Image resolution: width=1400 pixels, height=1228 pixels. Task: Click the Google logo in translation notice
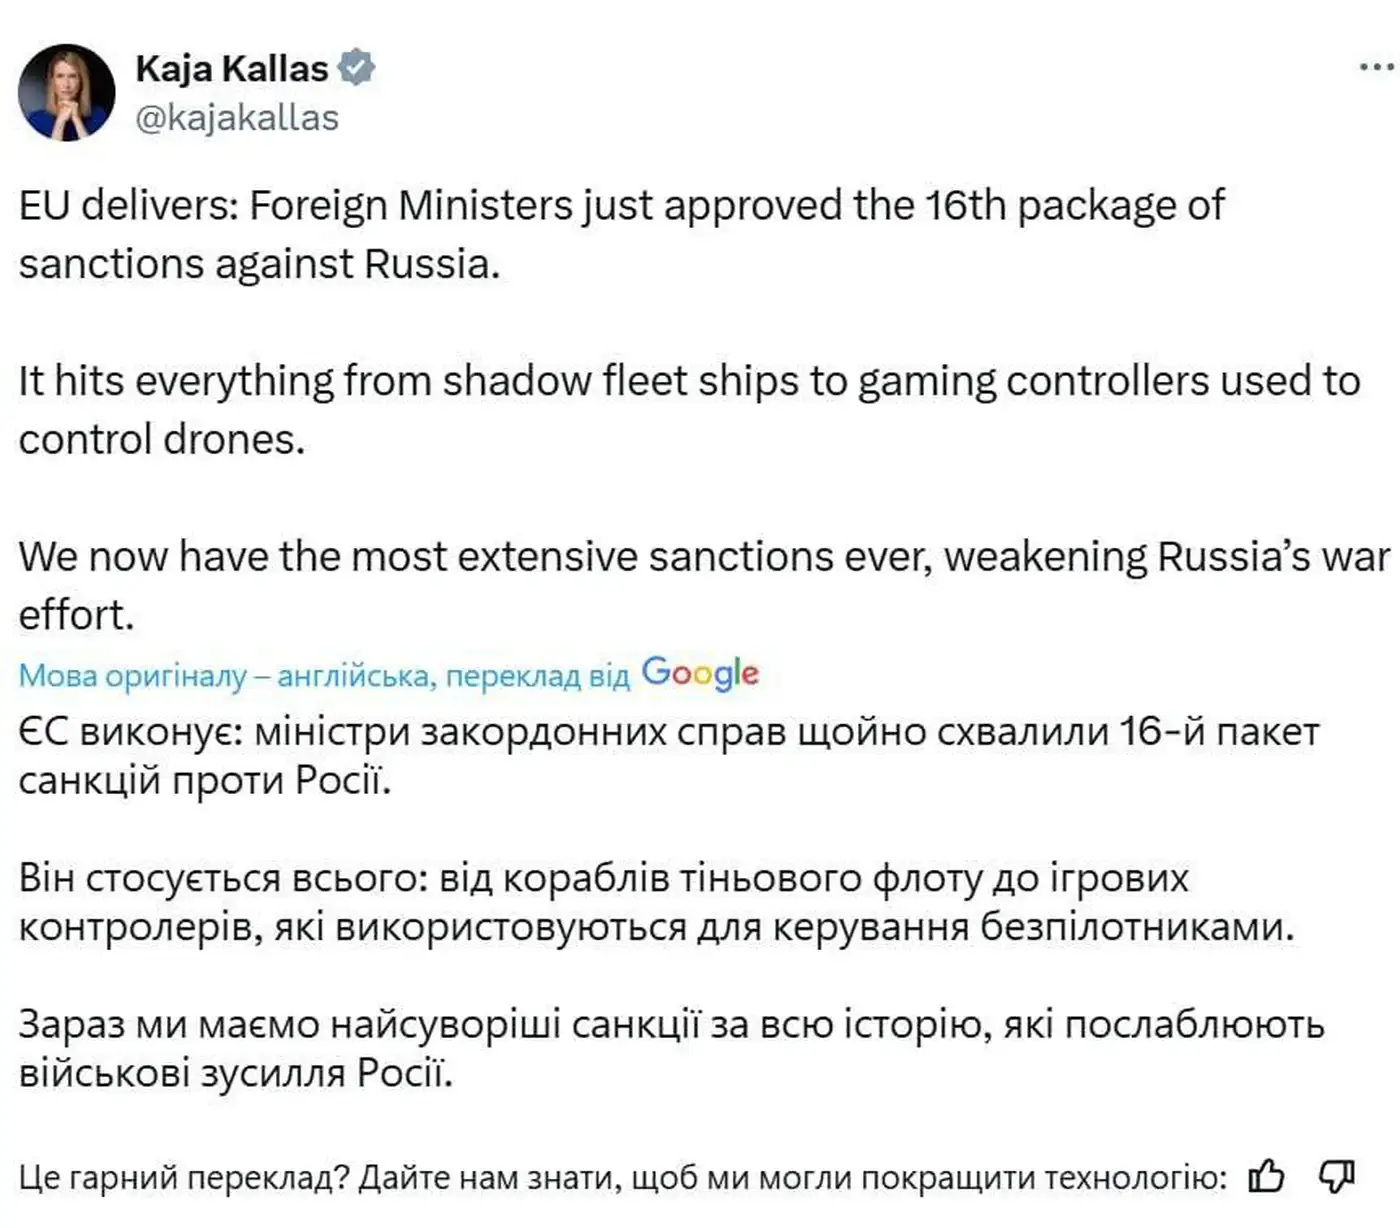(x=700, y=674)
